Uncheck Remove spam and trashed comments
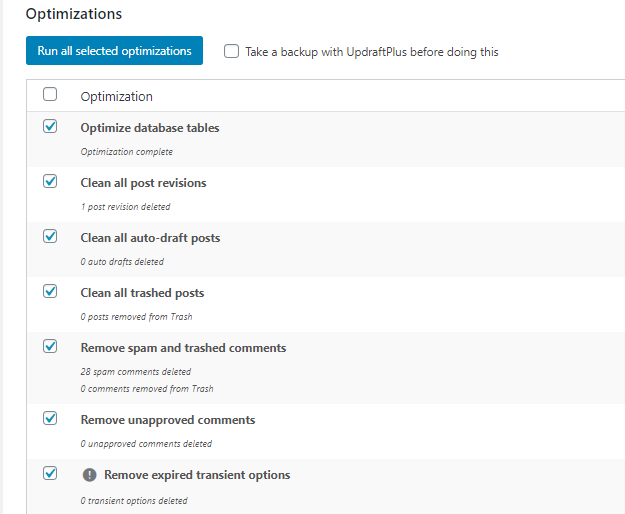Viewport: 625px width, 514px height. coord(50,346)
